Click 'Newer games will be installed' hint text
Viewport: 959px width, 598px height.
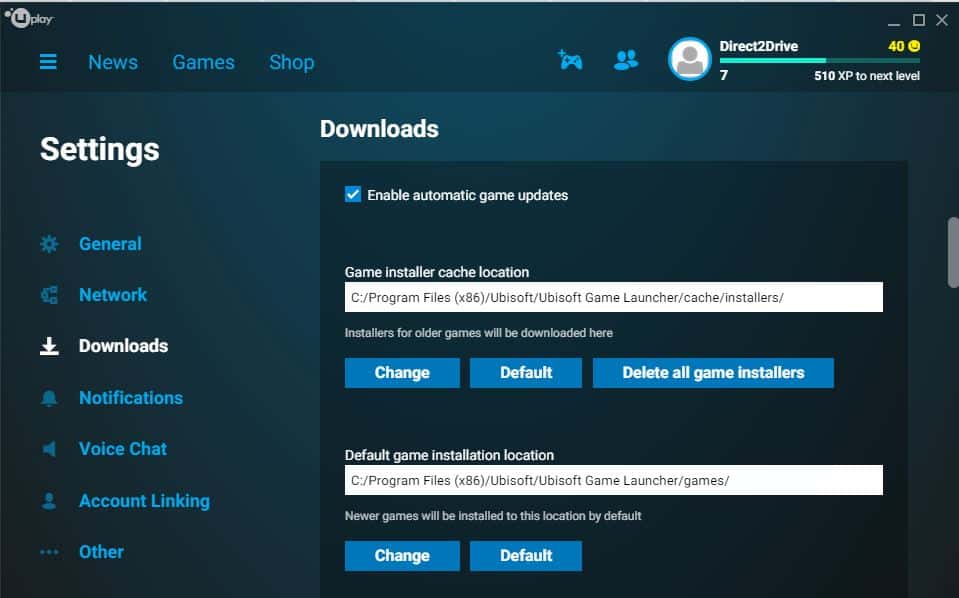(493, 516)
